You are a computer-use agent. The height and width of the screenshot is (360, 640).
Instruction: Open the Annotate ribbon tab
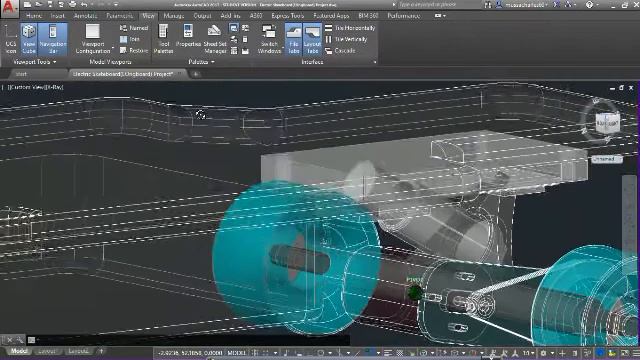pyautogui.click(x=85, y=16)
